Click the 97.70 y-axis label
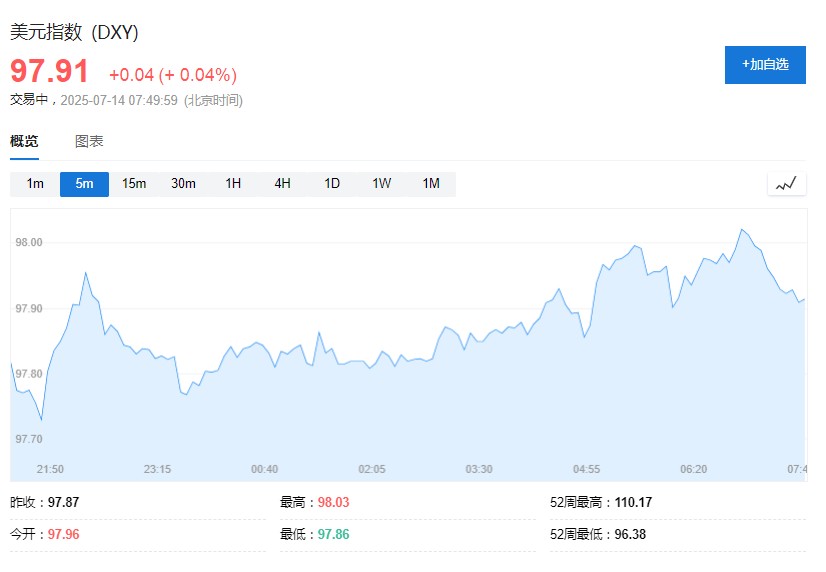 [x=28, y=439]
